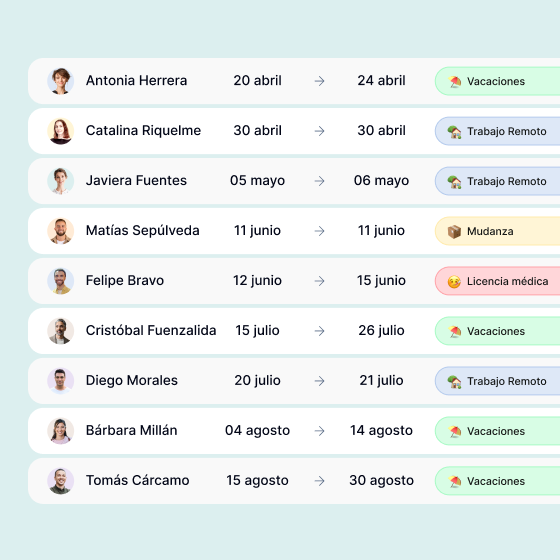The image size is (560, 560).
Task: Click the umbrella icon in Cristóbal Fuenzalida's row
Action: coord(455,331)
